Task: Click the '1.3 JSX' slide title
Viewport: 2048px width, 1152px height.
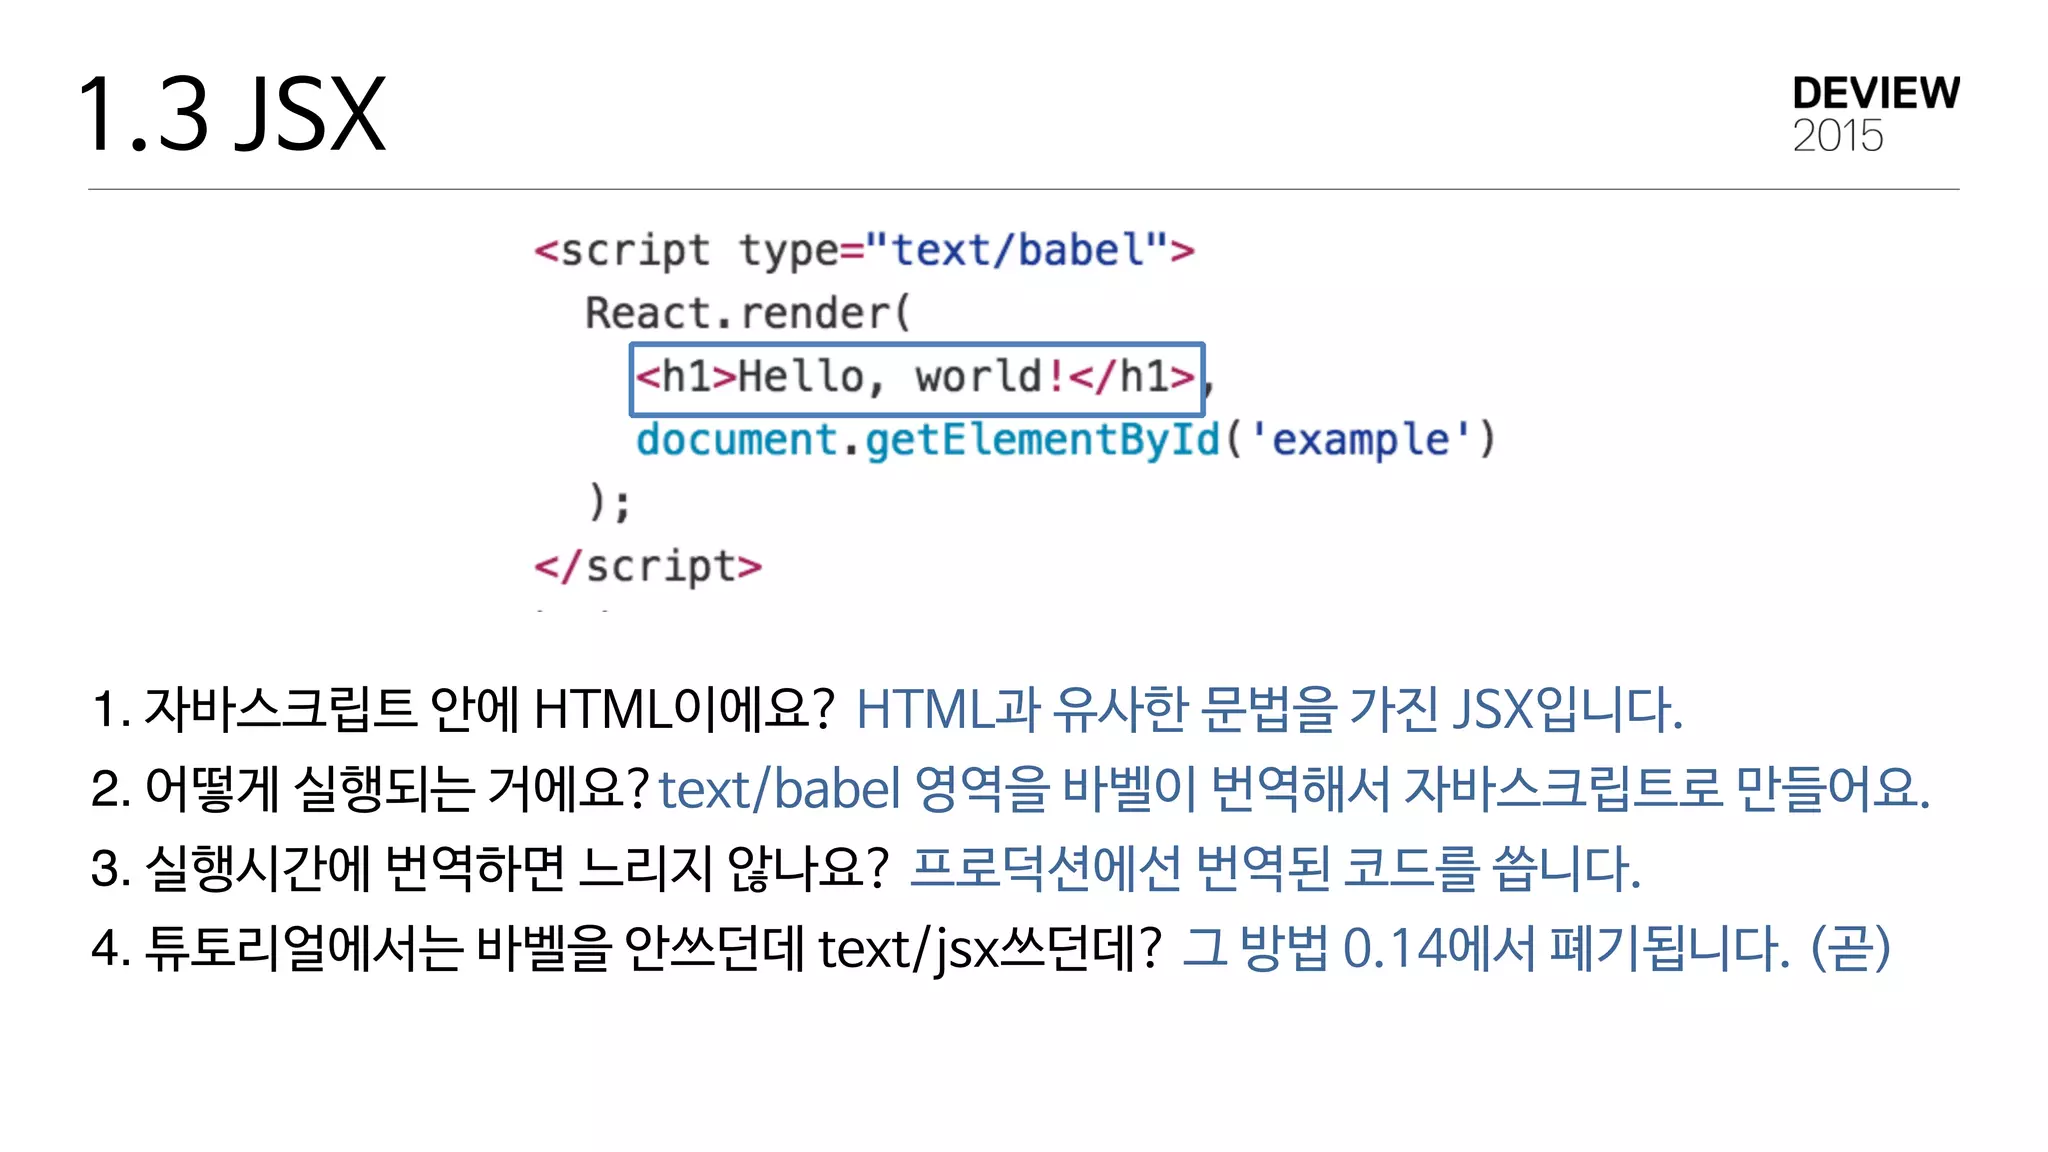Action: pos(232,115)
